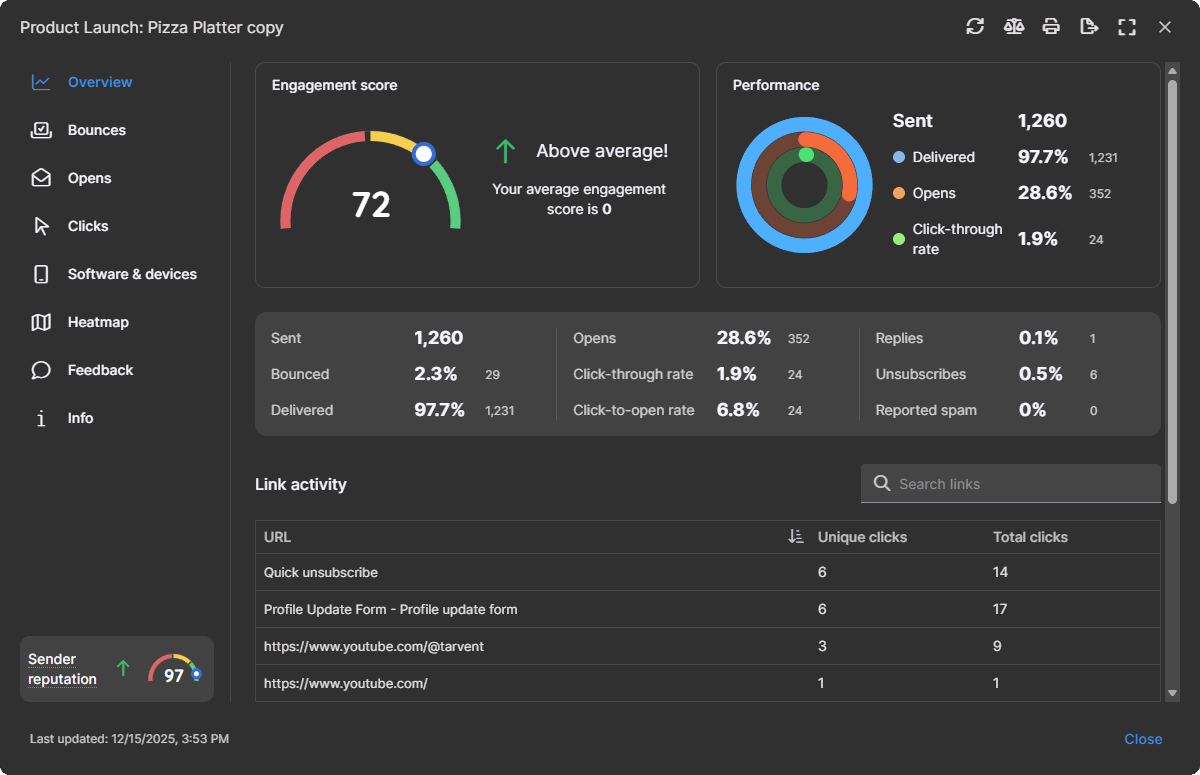Open the campaign comparison (scales) icon
This screenshot has height=775, width=1200.
click(x=1013, y=27)
